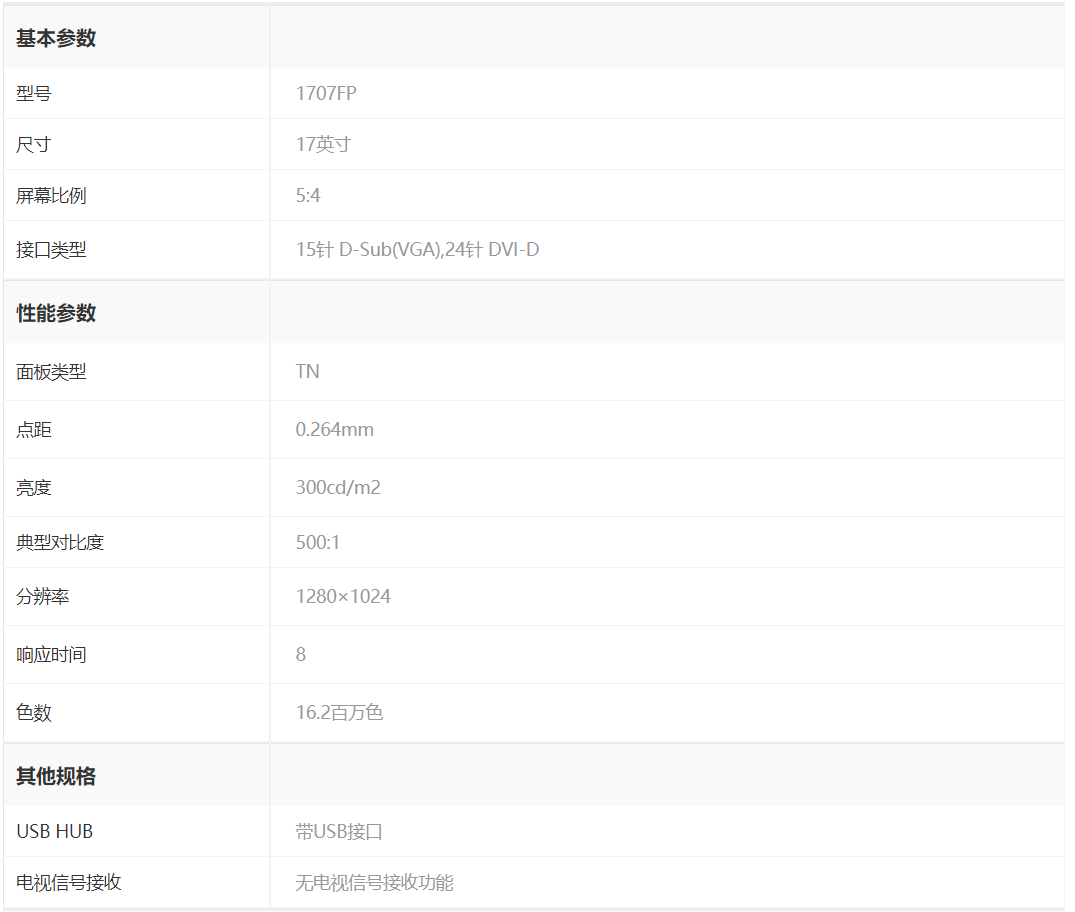Select the 分辨率 label
Screen dimensions: 1075x912
(x=43, y=597)
